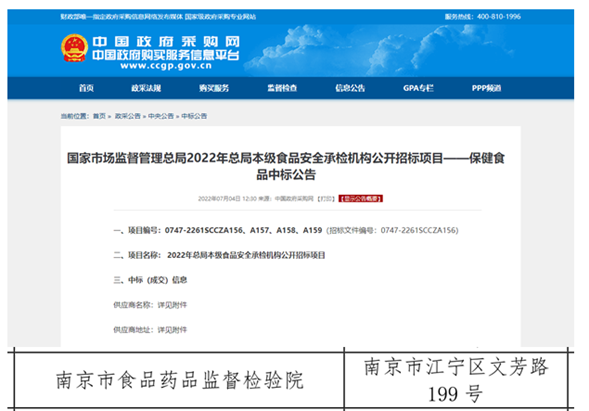Viewport: 589px width, 411px height.
Task: Click the 中标公告 breadcrumb link
Action: [x=194, y=116]
